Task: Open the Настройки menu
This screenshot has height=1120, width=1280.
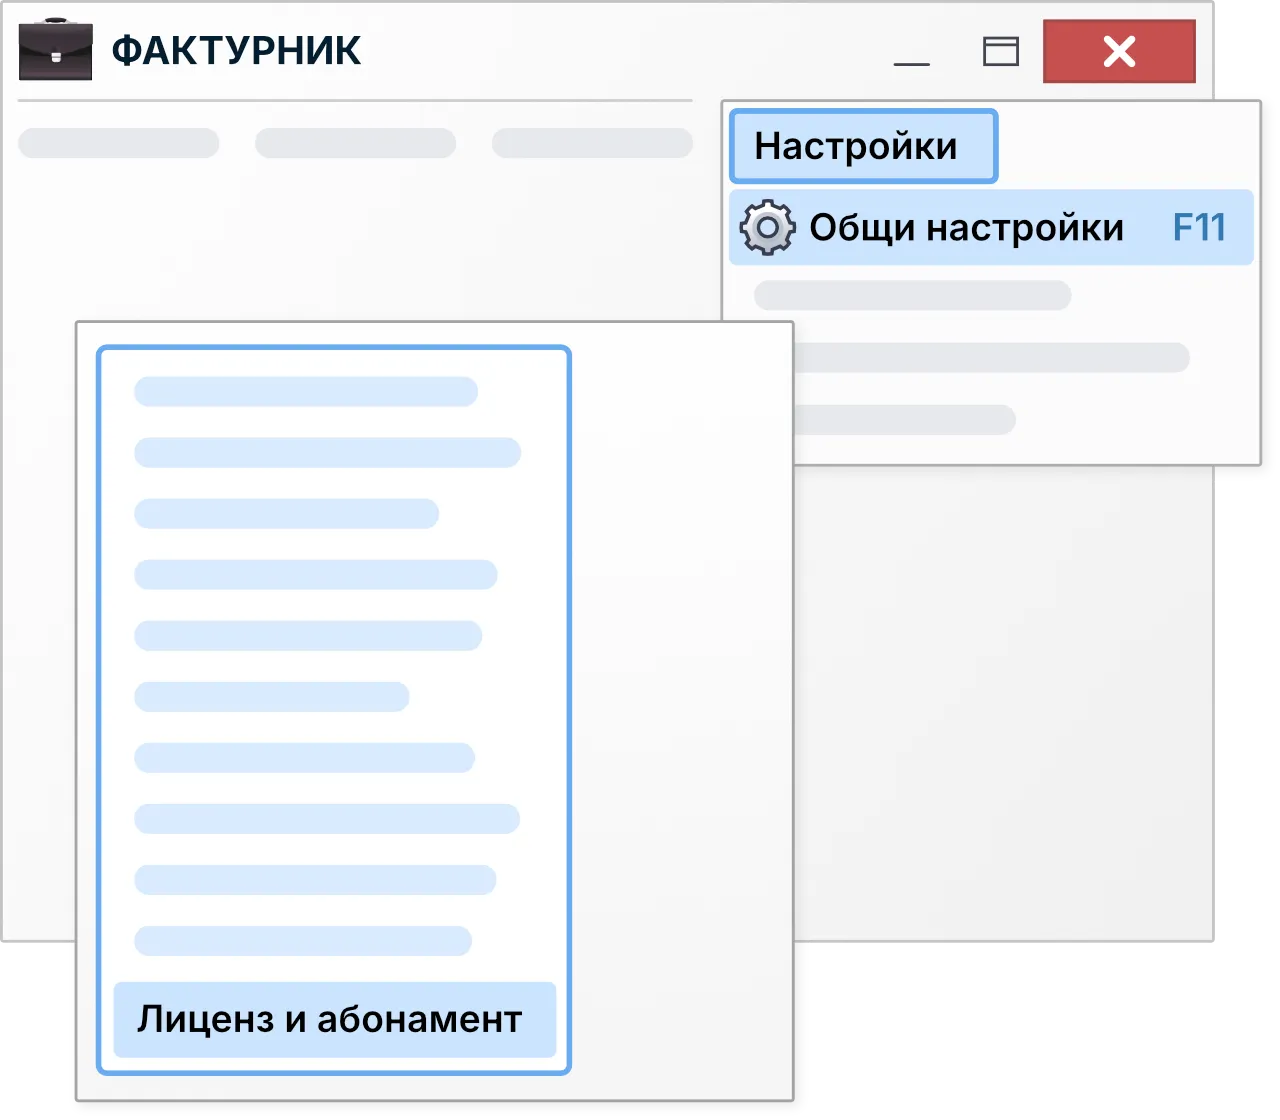Action: [863, 146]
